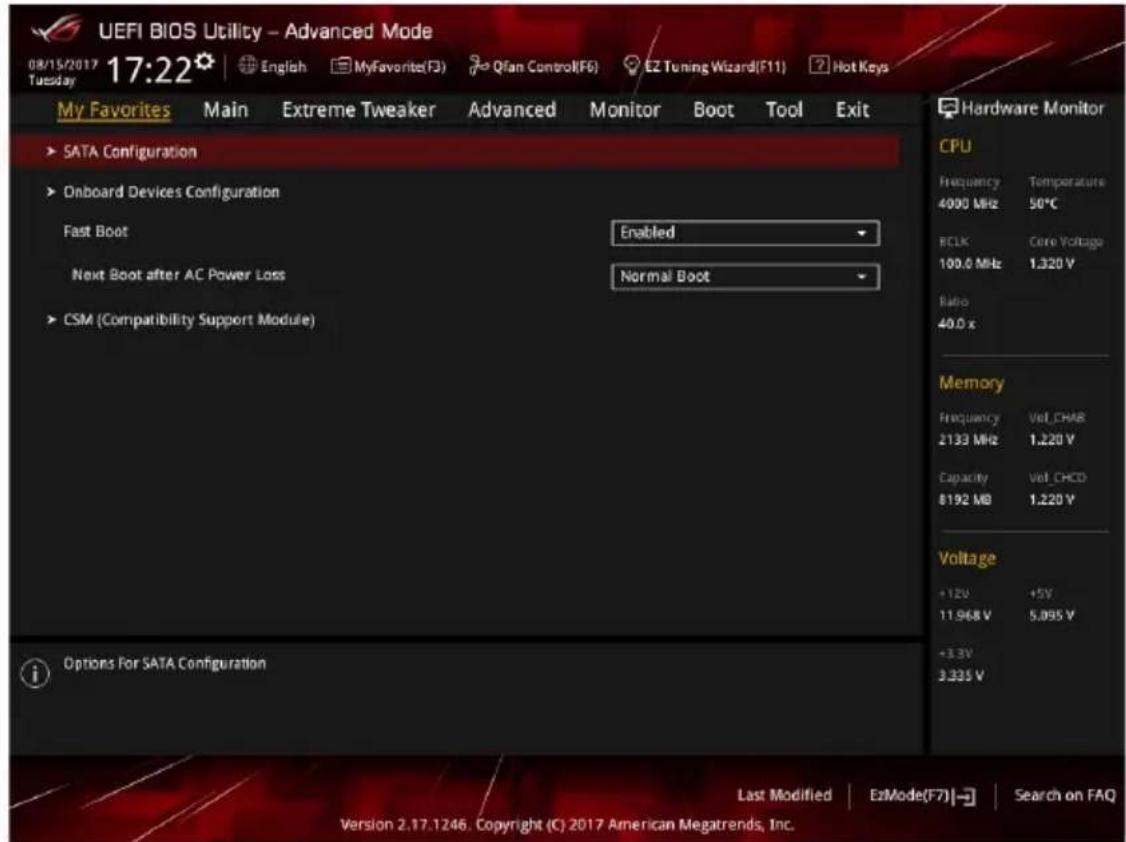Open Next Boot after AC Power Loss dropdown
The height and width of the screenshot is (842, 1126).
click(745, 276)
